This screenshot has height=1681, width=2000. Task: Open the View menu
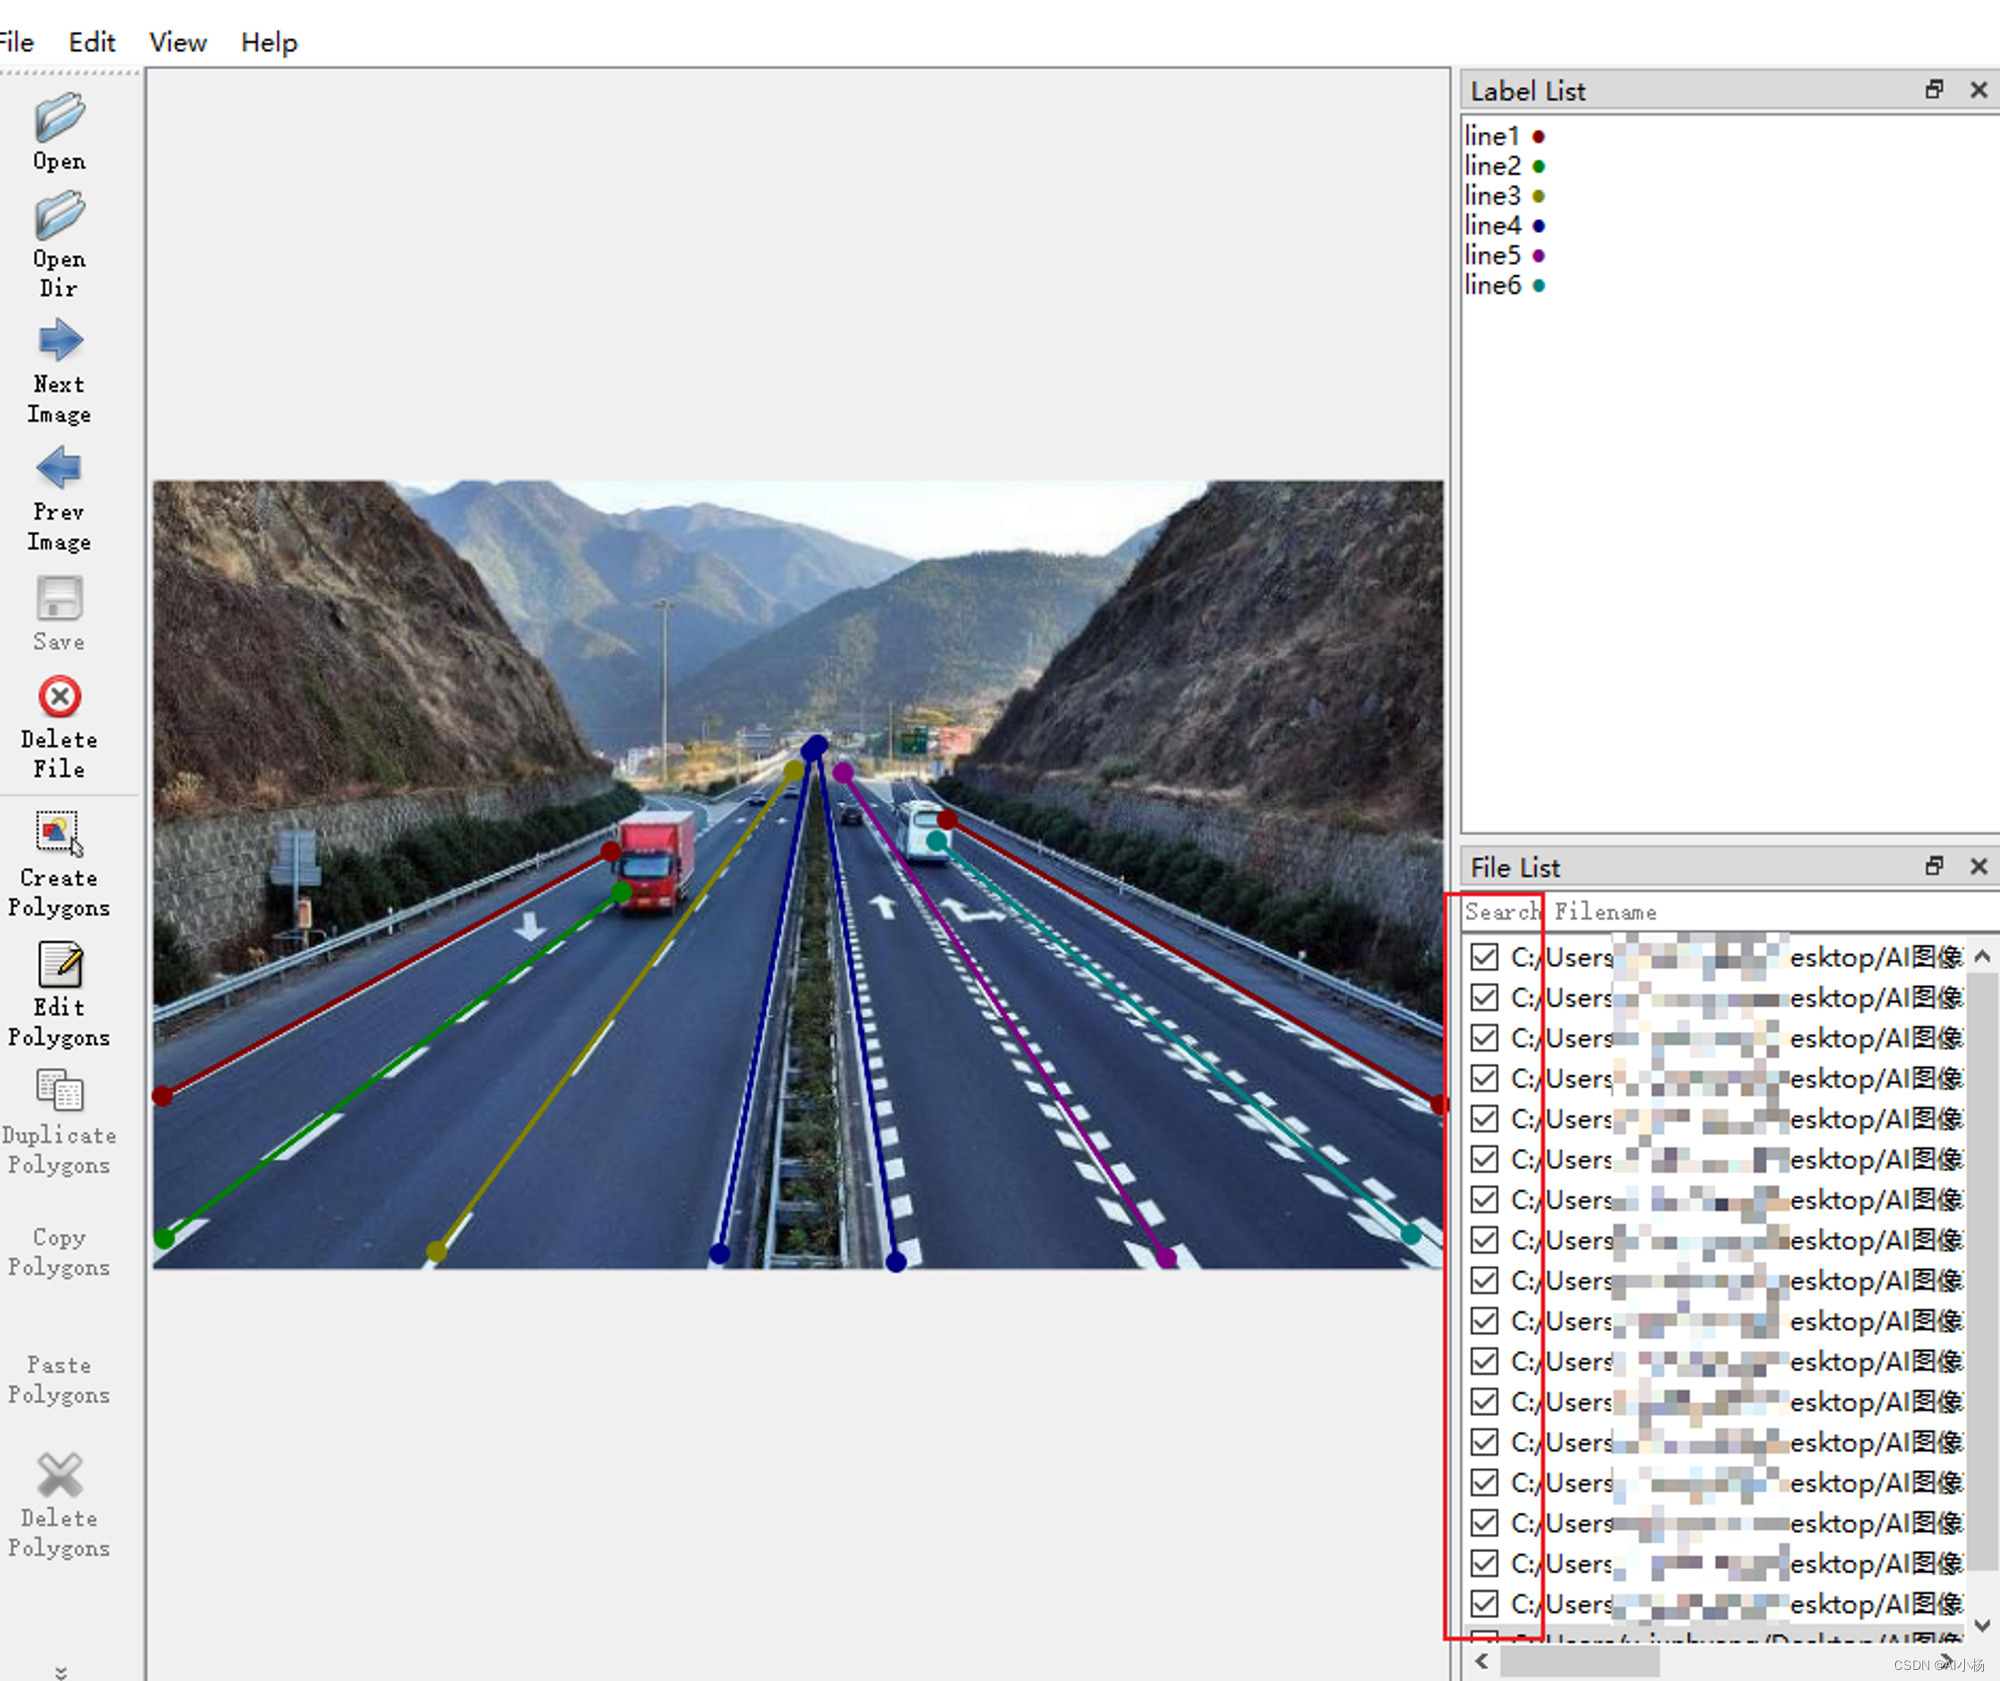177,42
